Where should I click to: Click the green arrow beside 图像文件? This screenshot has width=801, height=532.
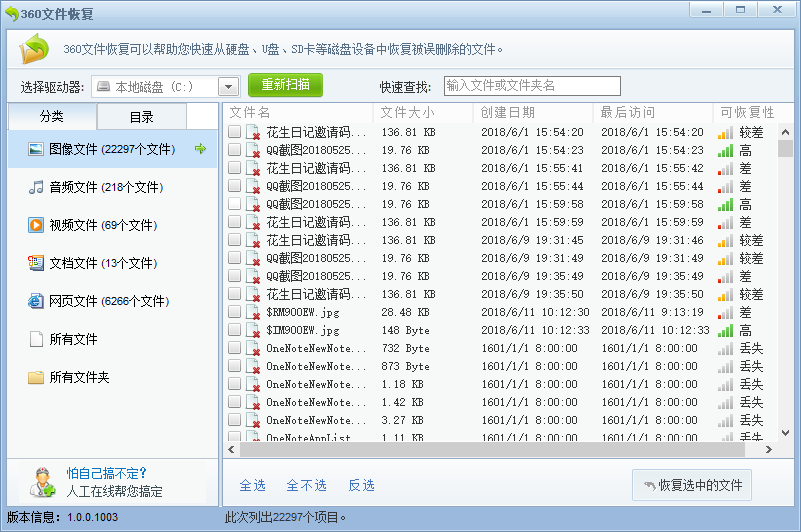200,149
